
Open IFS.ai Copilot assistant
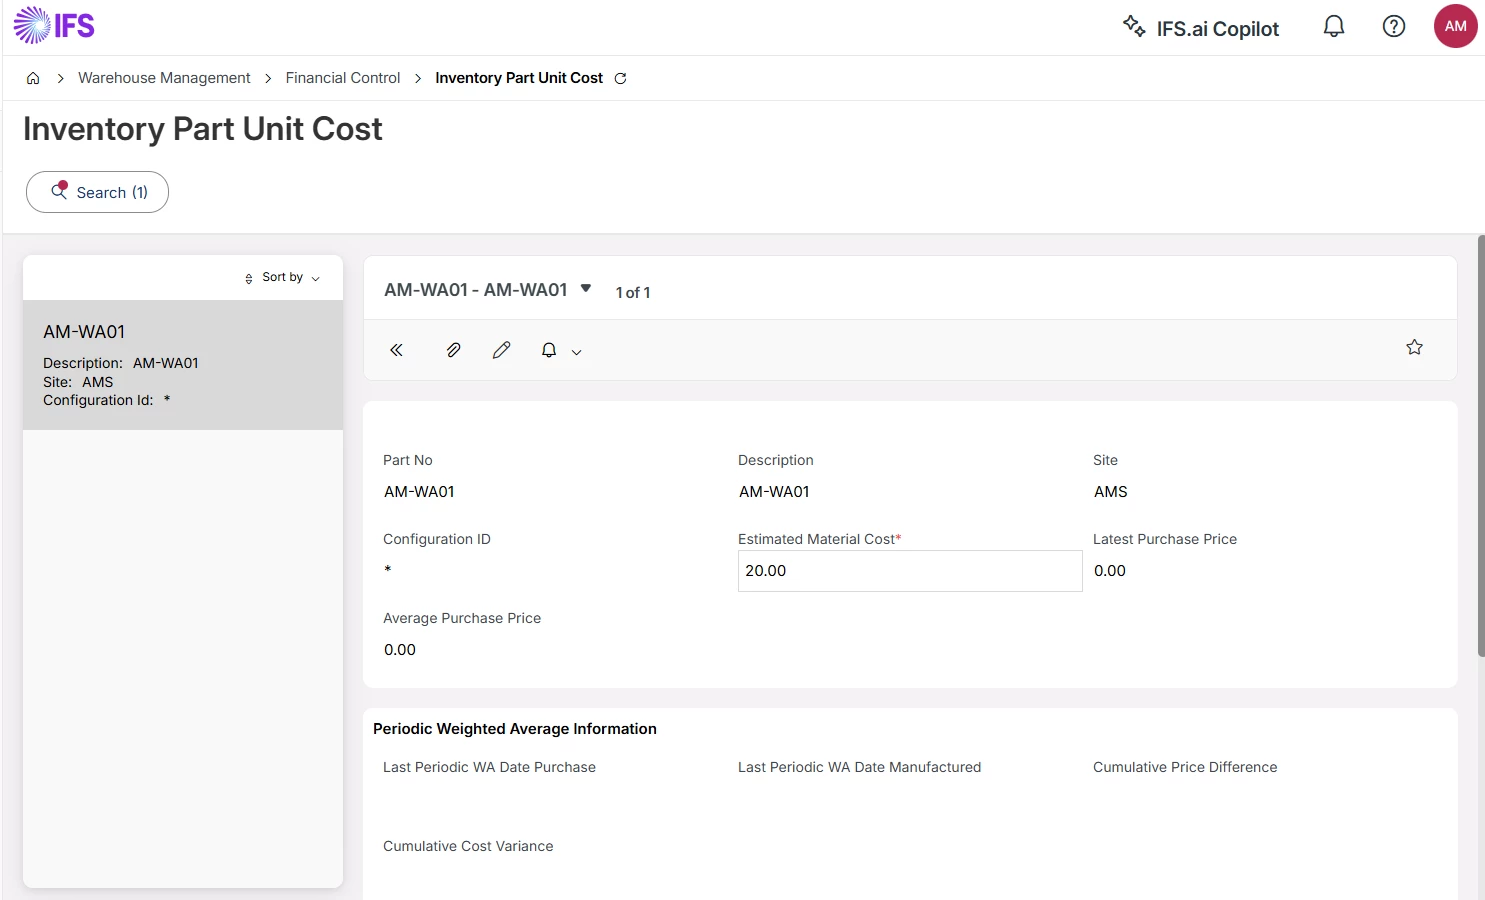1201,28
